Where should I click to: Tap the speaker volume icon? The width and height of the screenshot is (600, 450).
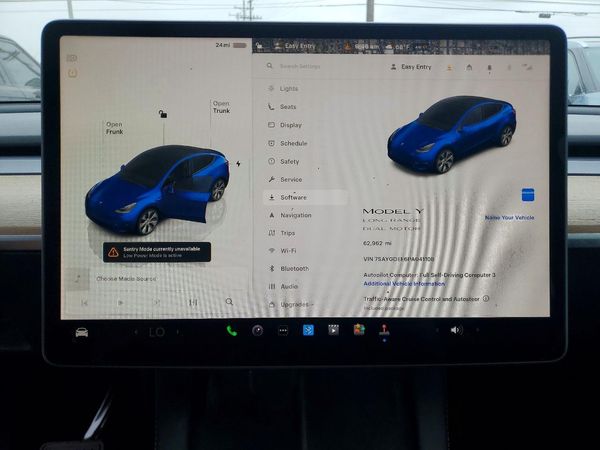coord(456,330)
